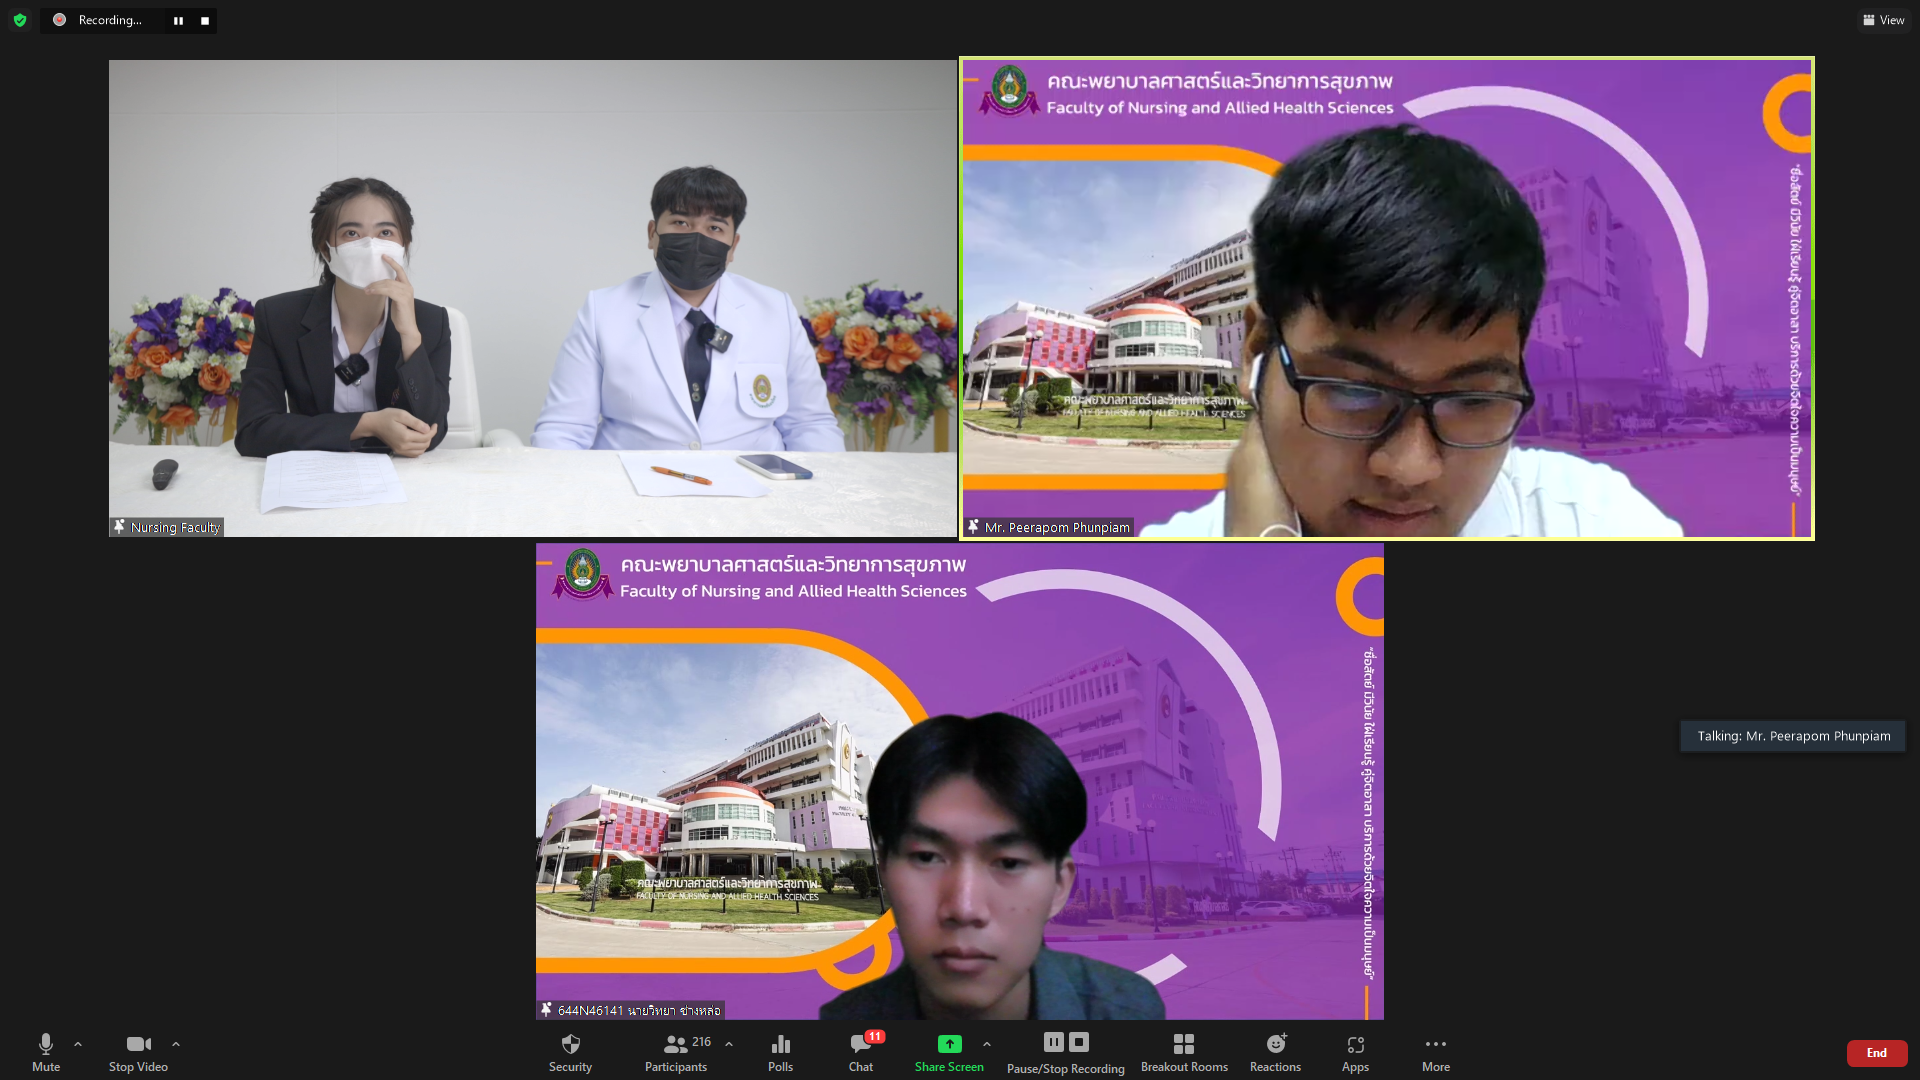Expand the Share Screen options arrow

tap(987, 1044)
